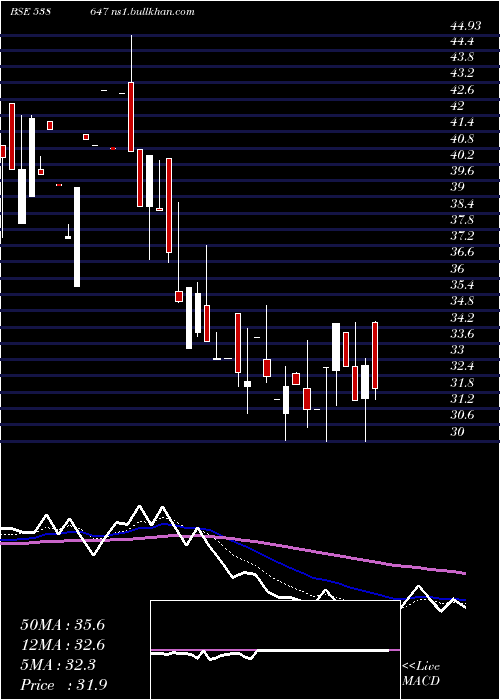Select the 34.2 price axis label
Screen dimensions: 500x700
coord(462,317)
